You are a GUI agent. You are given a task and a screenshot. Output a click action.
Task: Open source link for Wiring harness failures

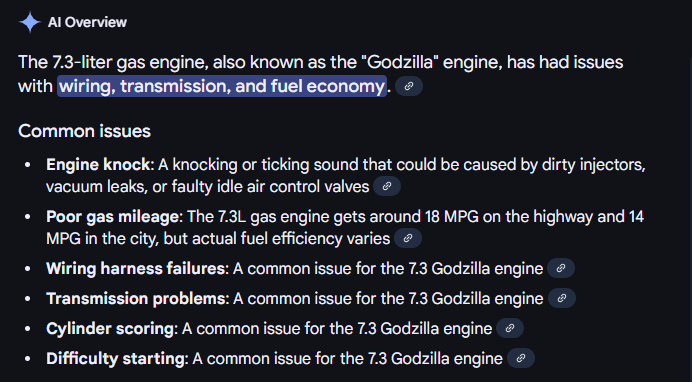coord(561,268)
